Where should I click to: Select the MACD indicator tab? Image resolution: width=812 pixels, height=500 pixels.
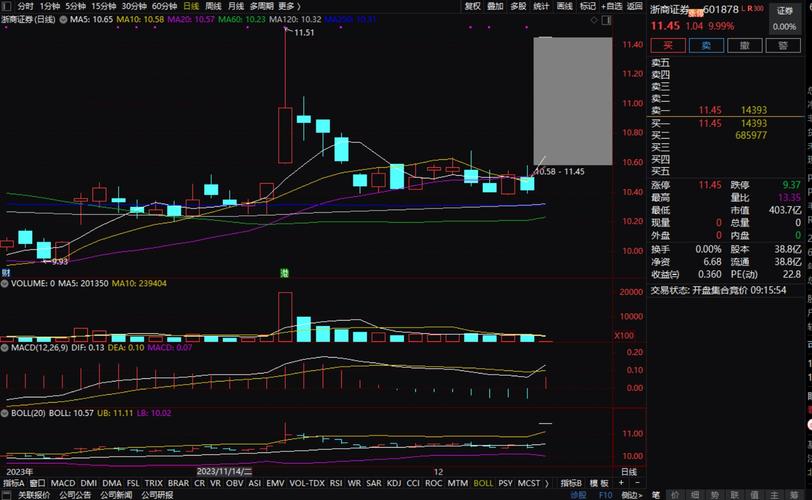pyautogui.click(x=63, y=482)
